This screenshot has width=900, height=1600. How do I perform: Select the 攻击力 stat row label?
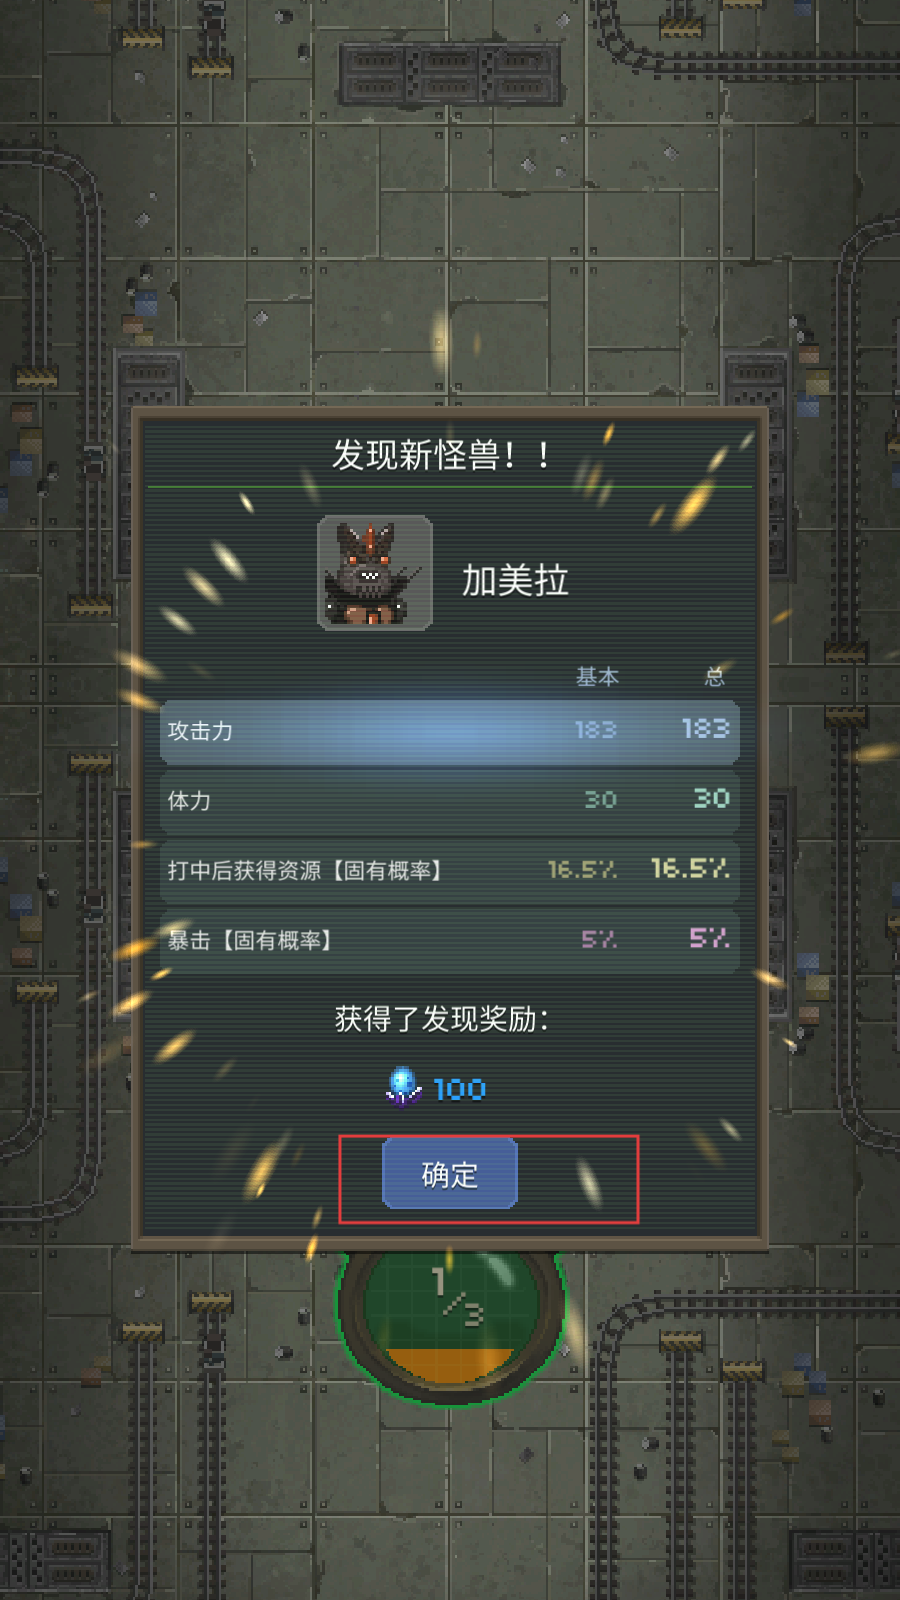click(200, 731)
